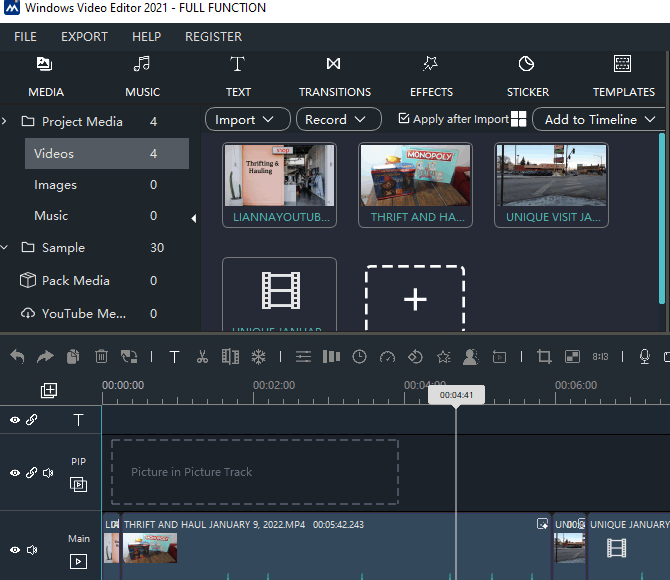Screen dimensions: 670x580
Task: Open the Add to Timeline dropdown
Action: (599, 119)
